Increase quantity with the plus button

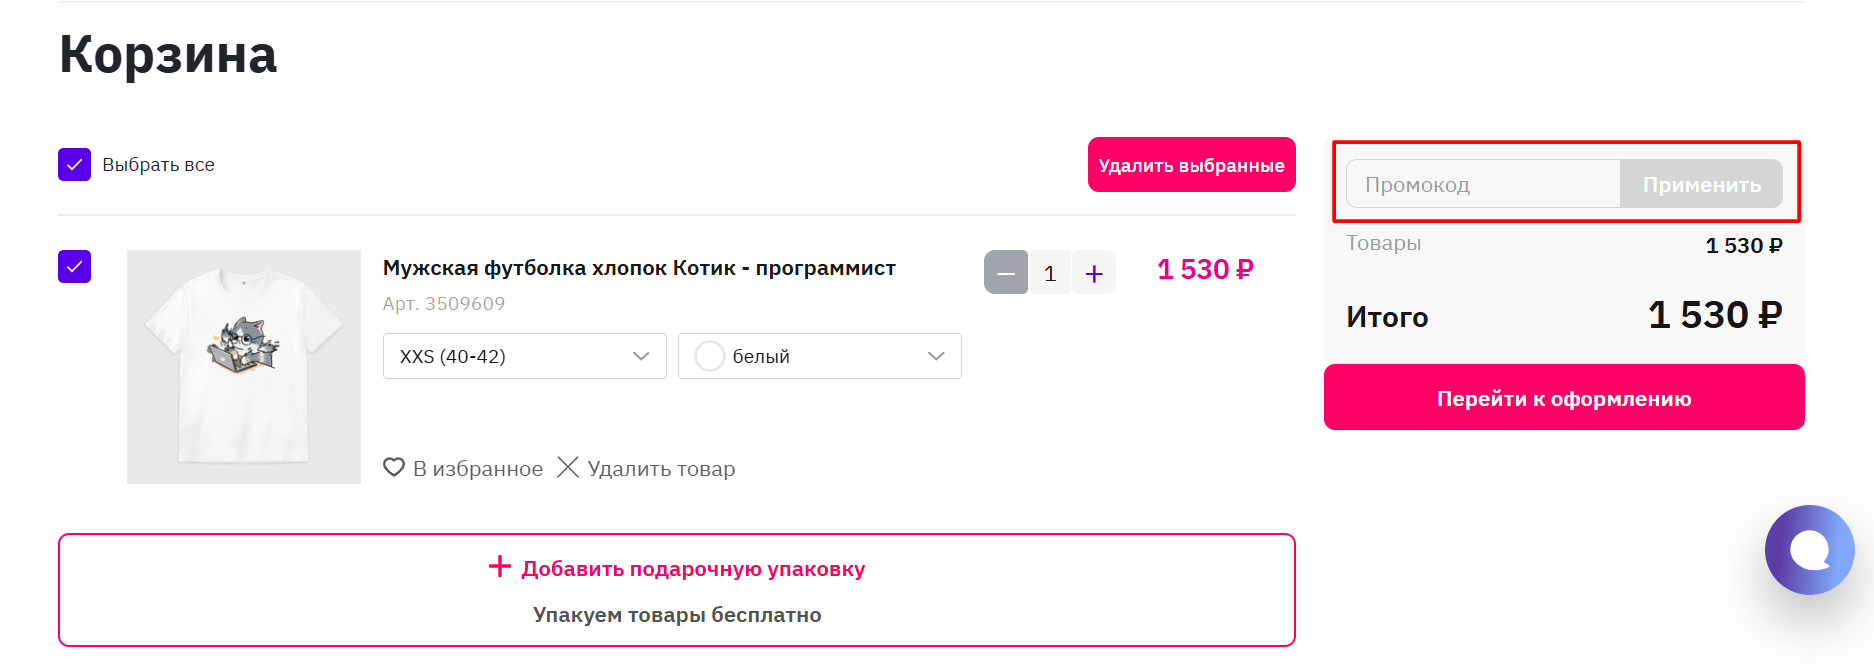click(1094, 273)
